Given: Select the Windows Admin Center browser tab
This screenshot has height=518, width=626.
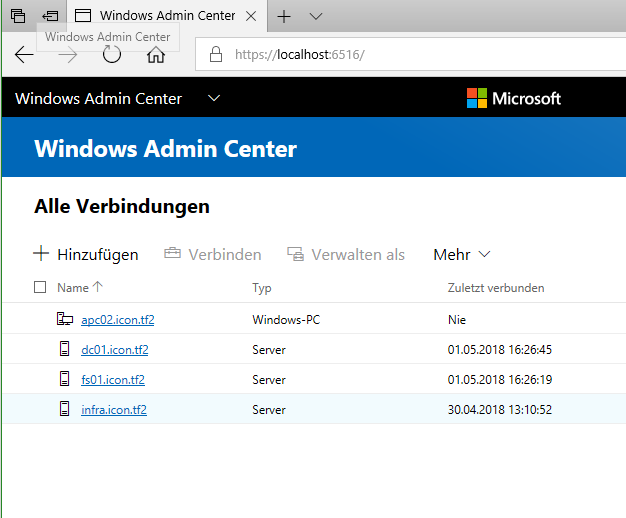Looking at the screenshot, I should (x=167, y=16).
